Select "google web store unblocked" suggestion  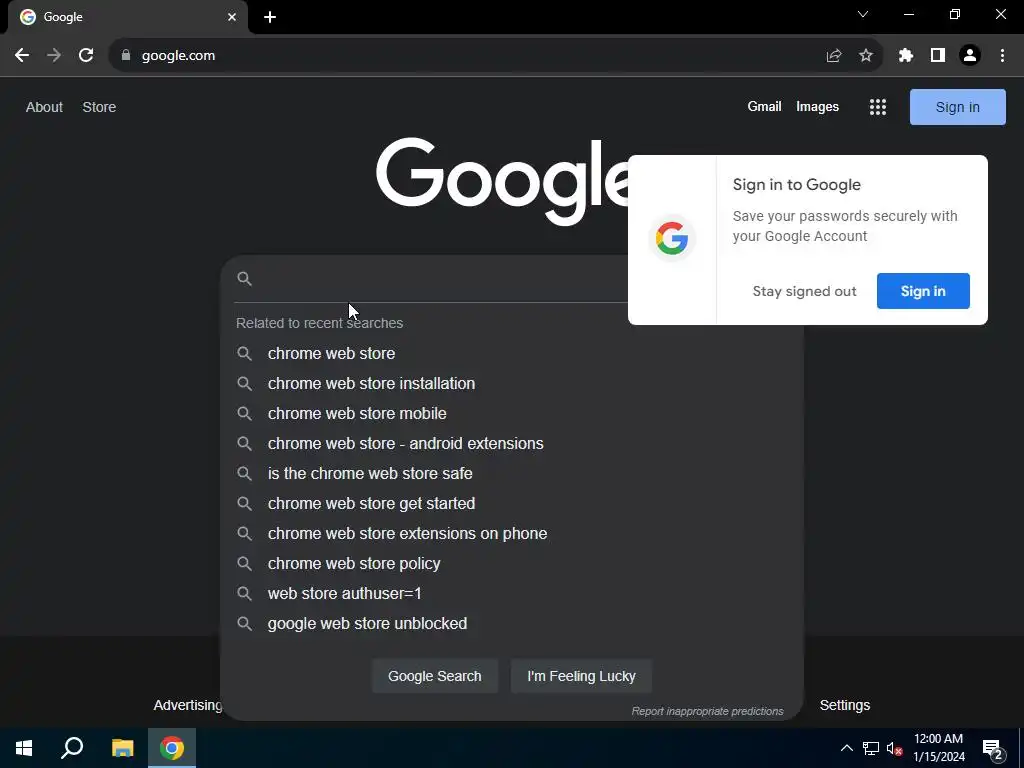pos(512,624)
